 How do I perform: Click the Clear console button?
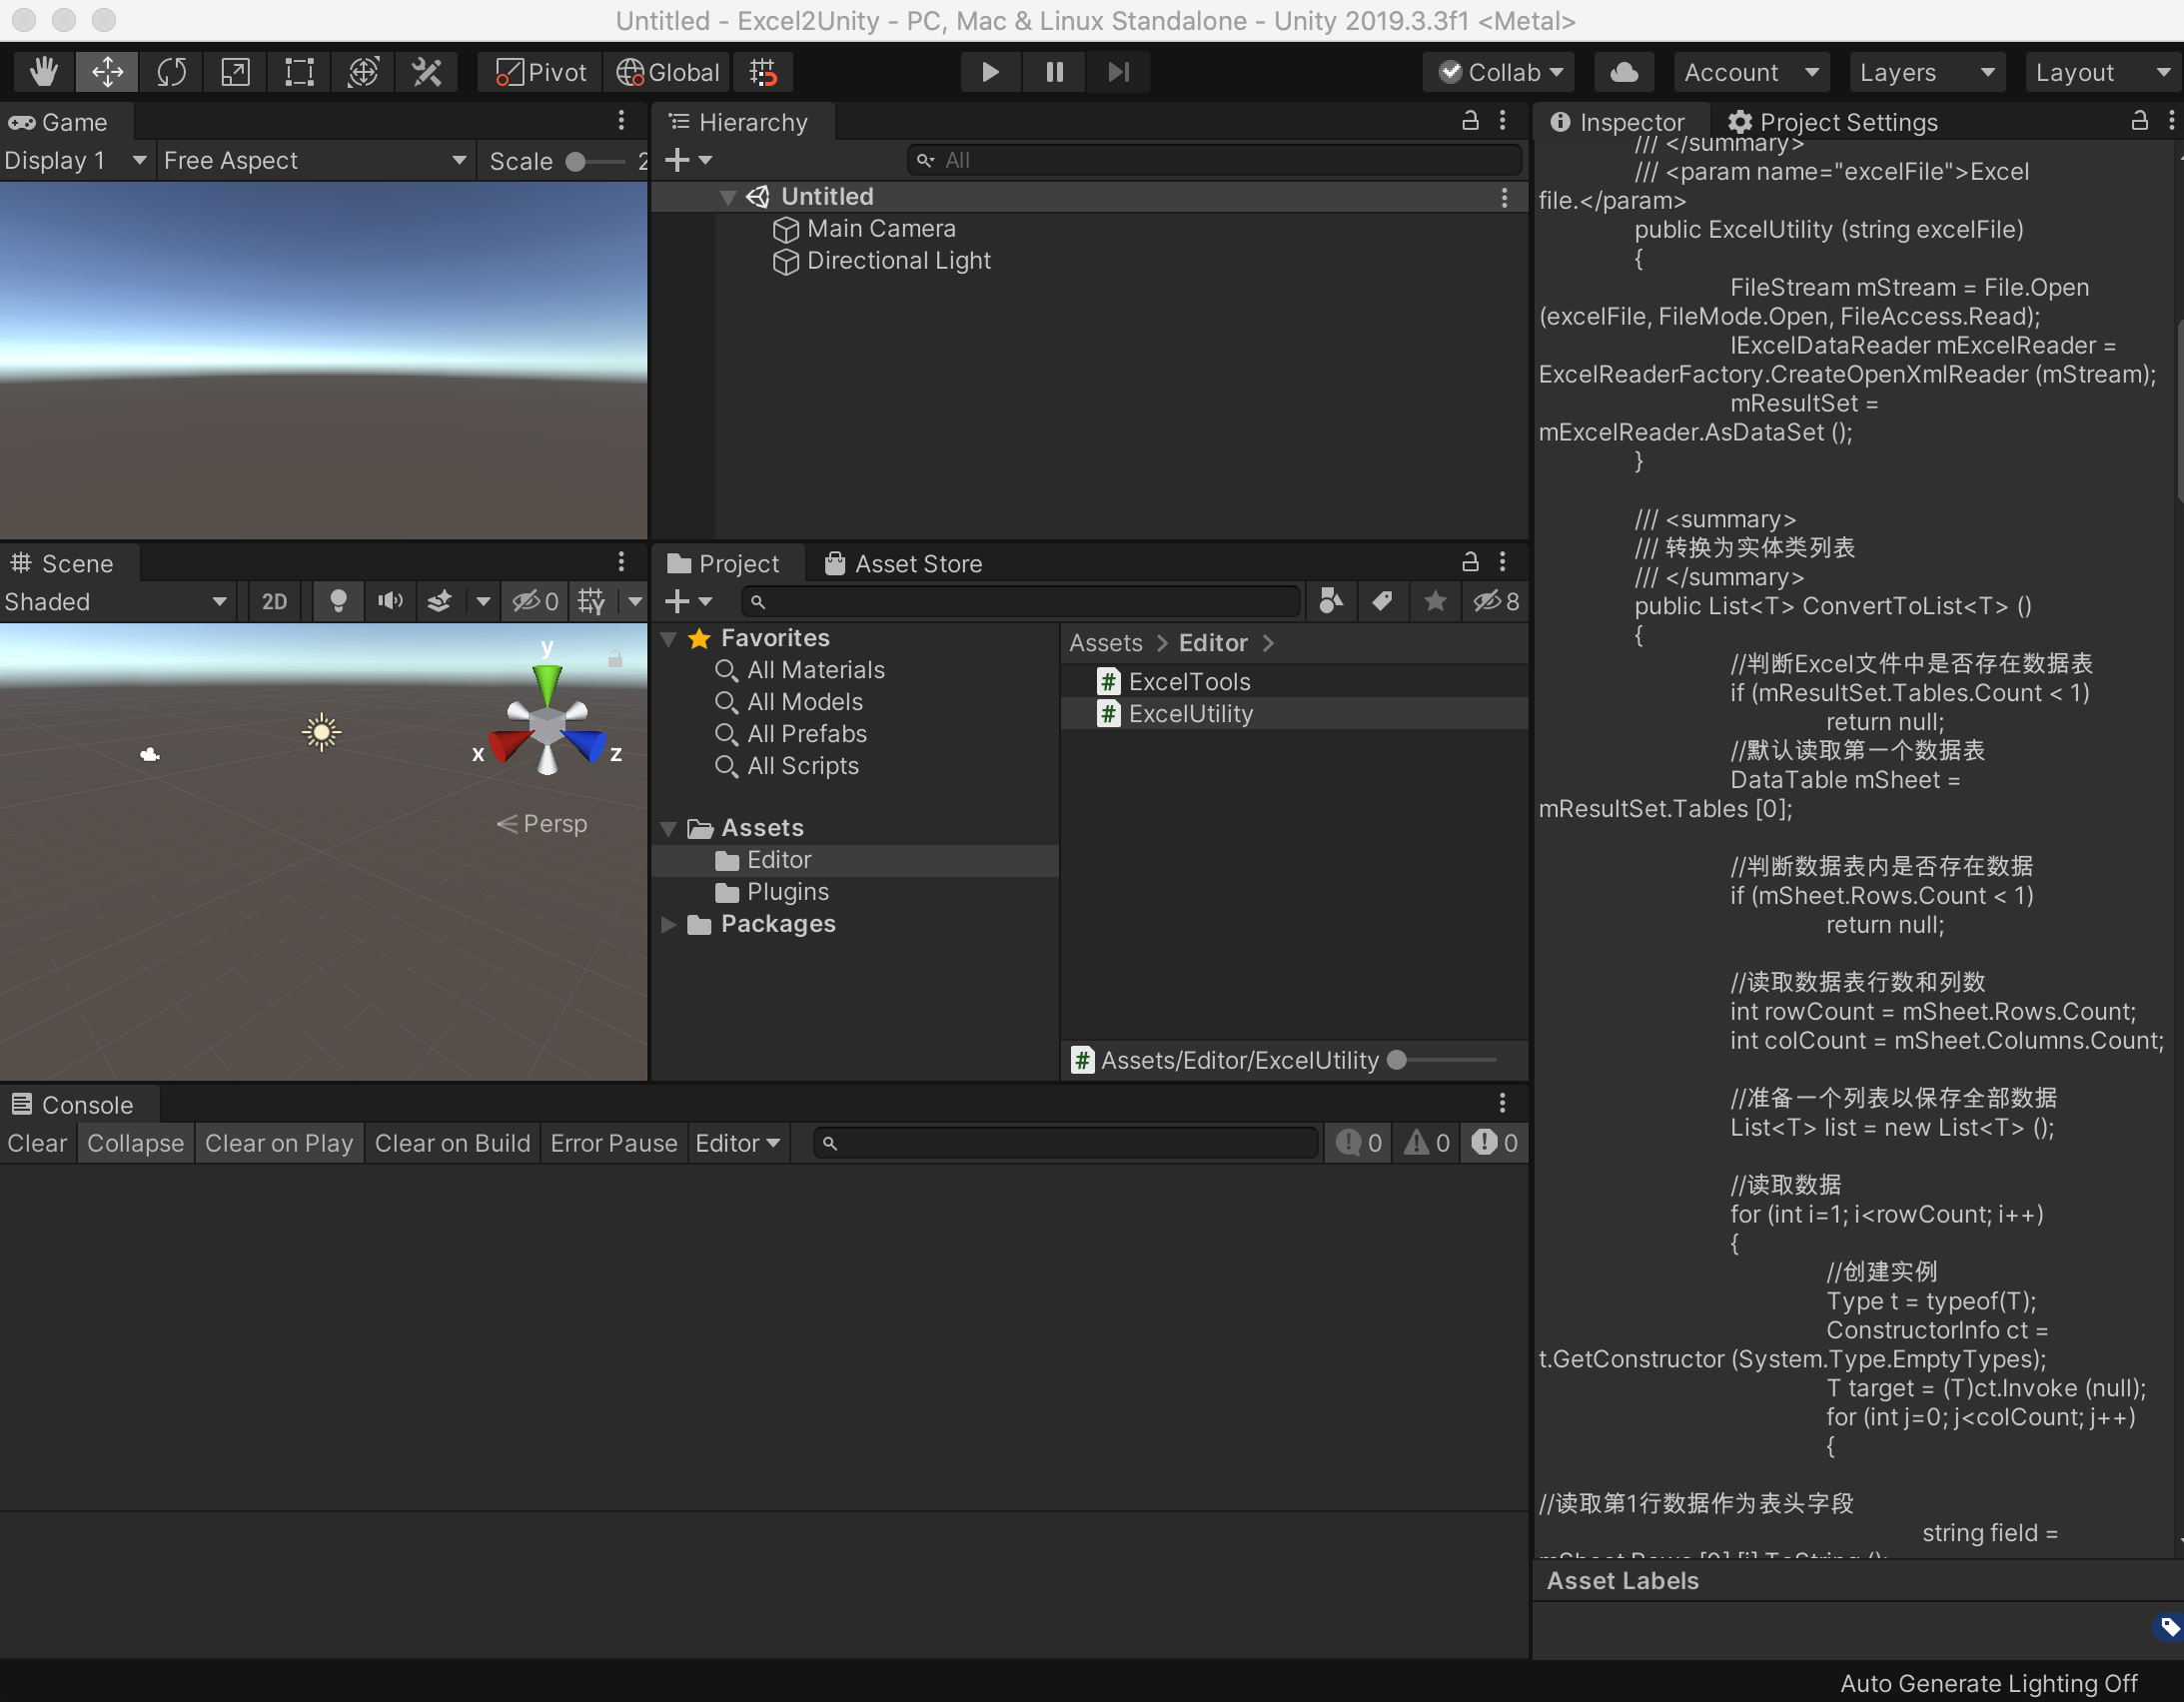(x=37, y=1143)
